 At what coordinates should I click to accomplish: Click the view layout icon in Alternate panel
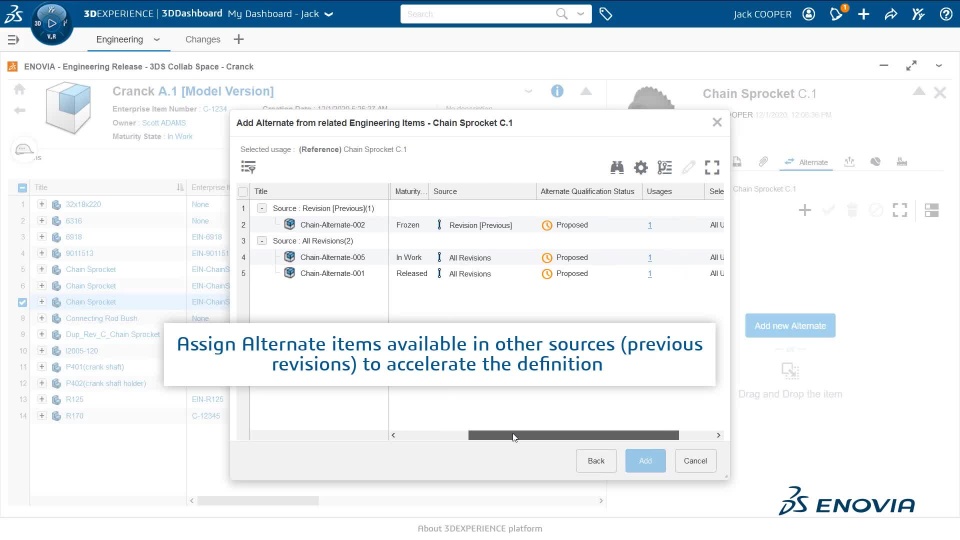932,211
